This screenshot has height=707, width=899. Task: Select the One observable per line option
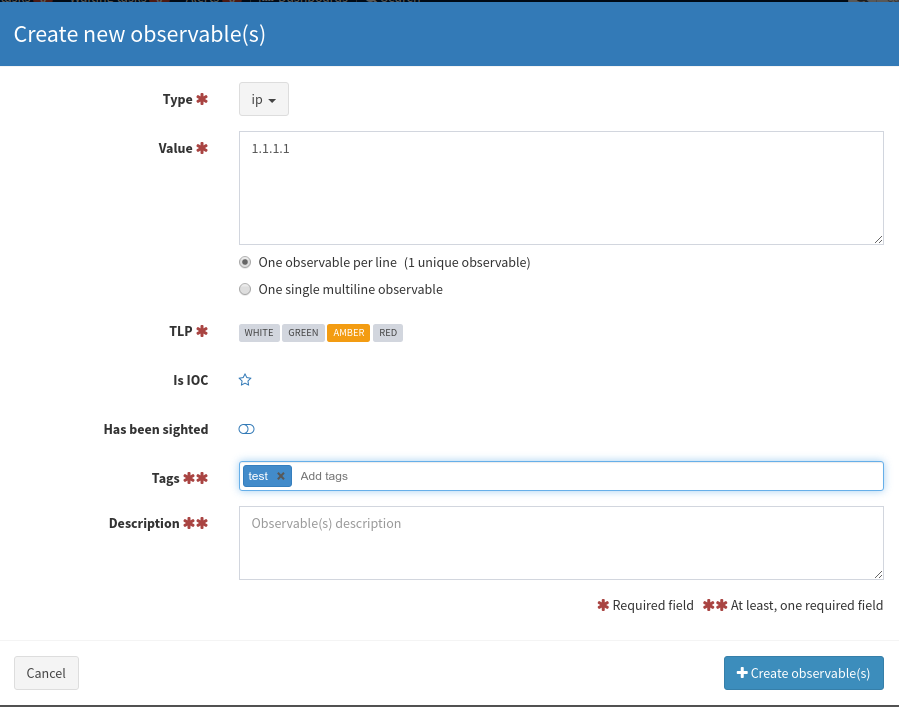coord(245,262)
